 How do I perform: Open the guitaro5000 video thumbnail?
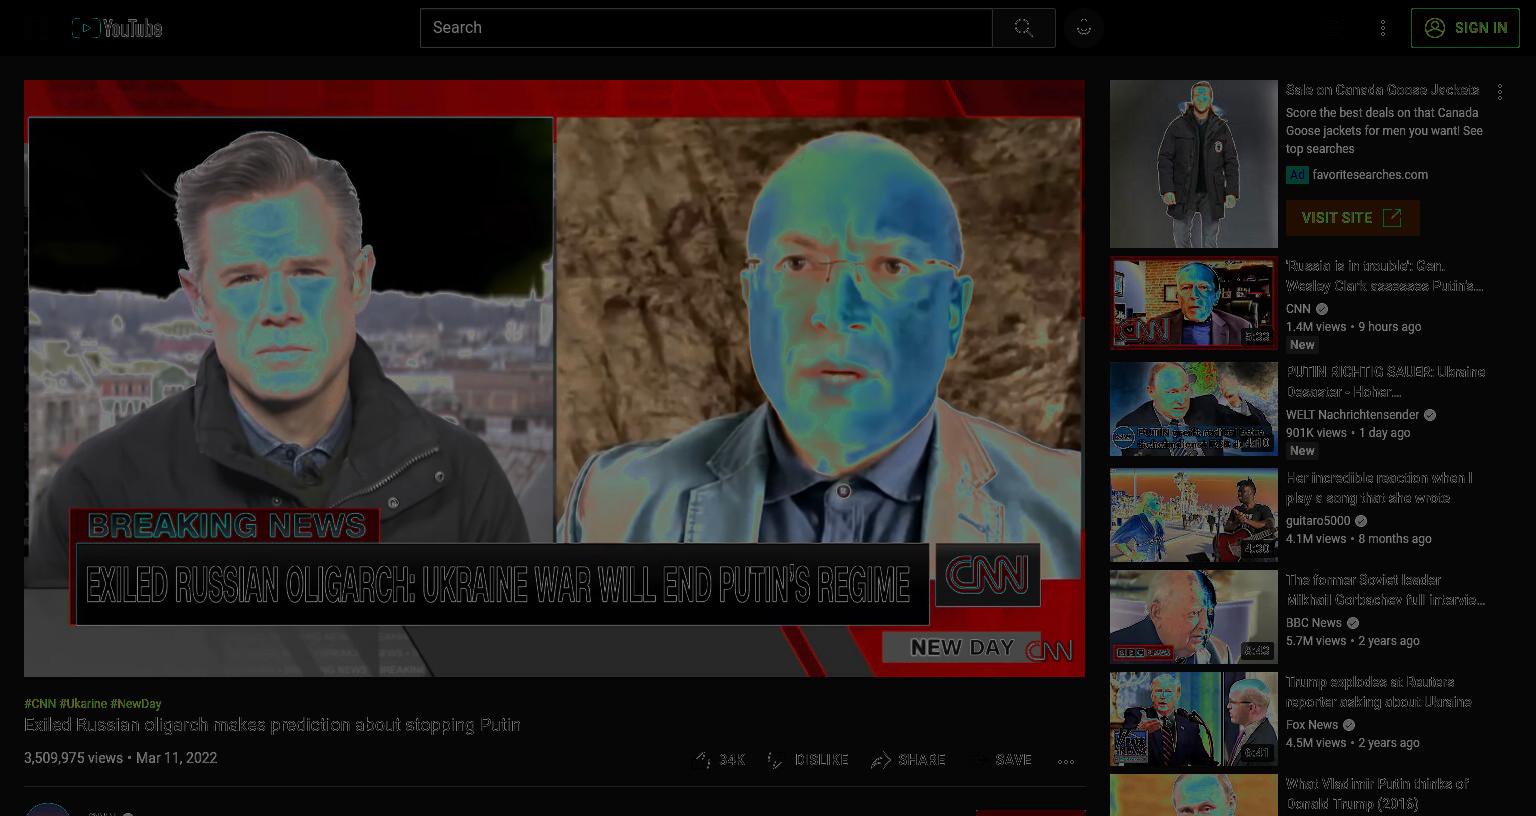coord(1194,515)
